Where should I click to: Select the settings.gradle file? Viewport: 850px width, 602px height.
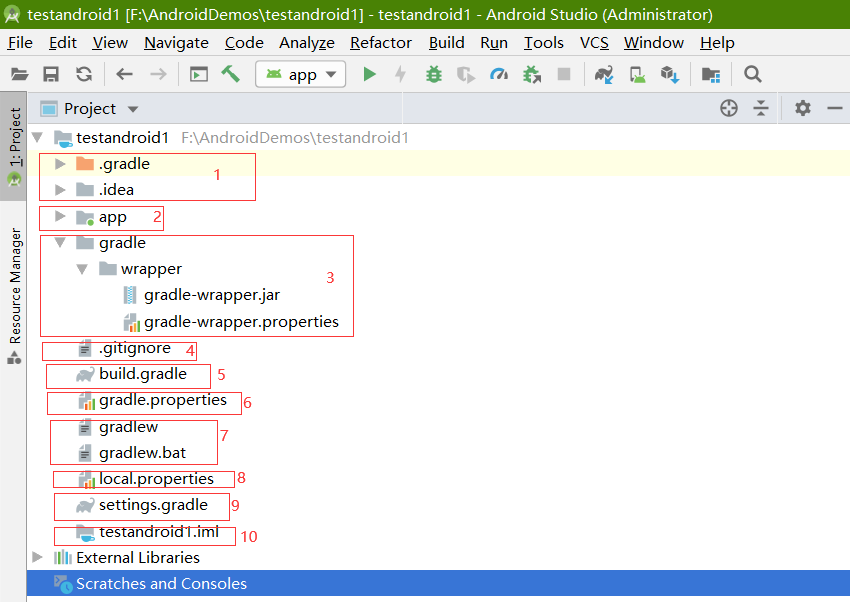[x=153, y=505]
